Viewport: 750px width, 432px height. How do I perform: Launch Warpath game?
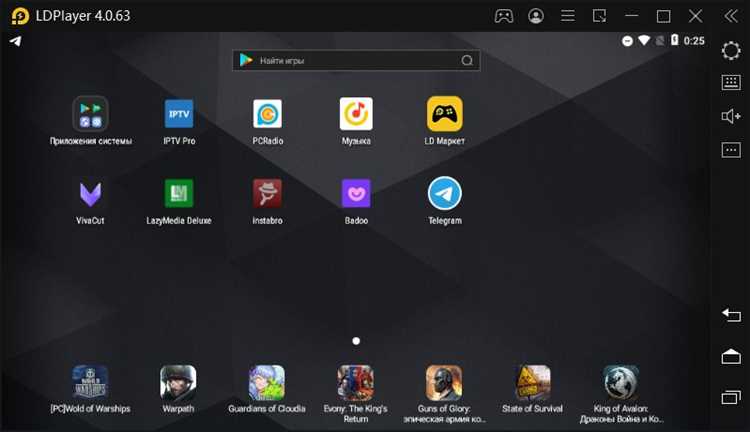178,382
